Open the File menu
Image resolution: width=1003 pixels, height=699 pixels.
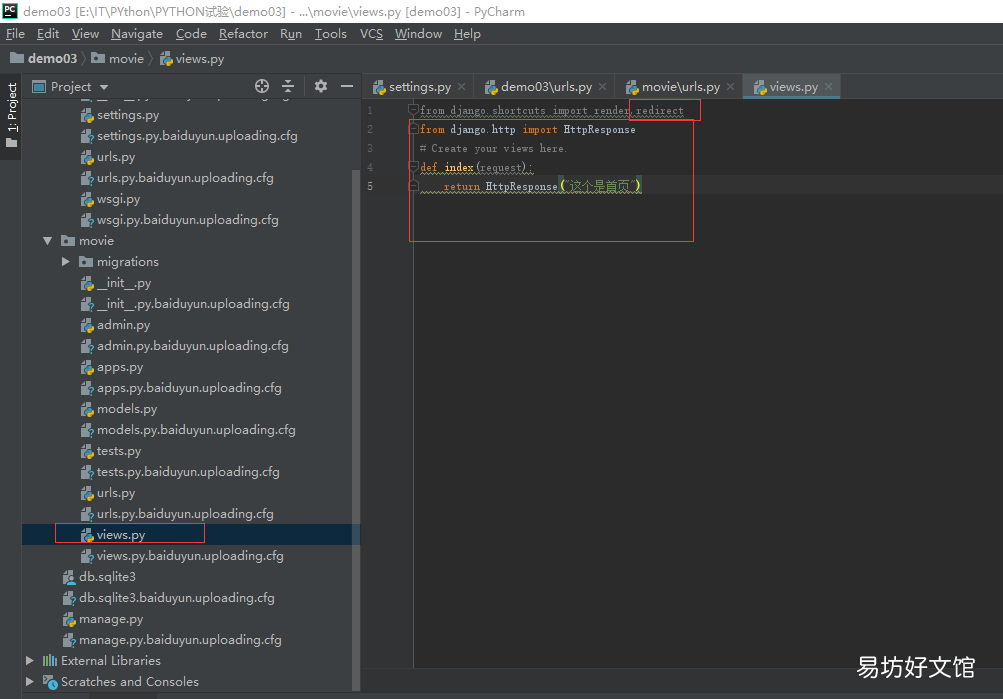pyautogui.click(x=15, y=34)
